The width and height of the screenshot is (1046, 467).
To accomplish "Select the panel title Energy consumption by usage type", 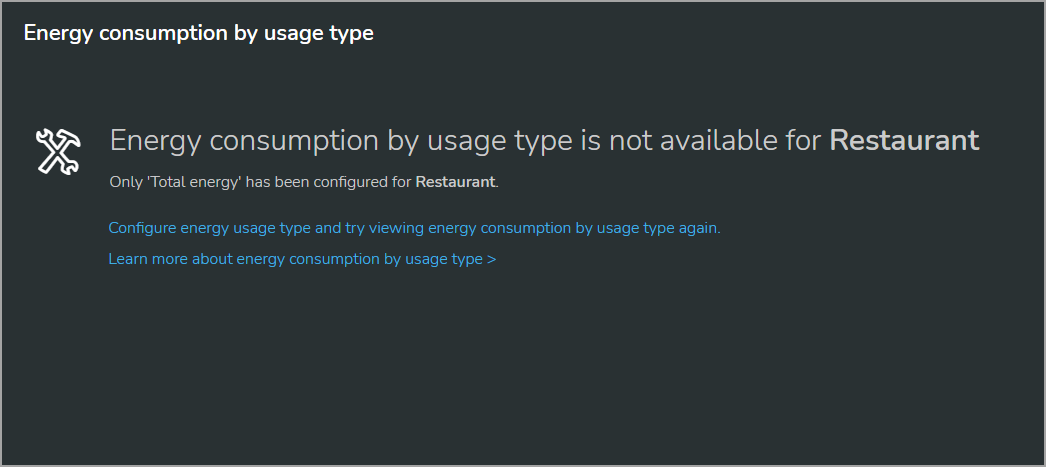I will (199, 33).
